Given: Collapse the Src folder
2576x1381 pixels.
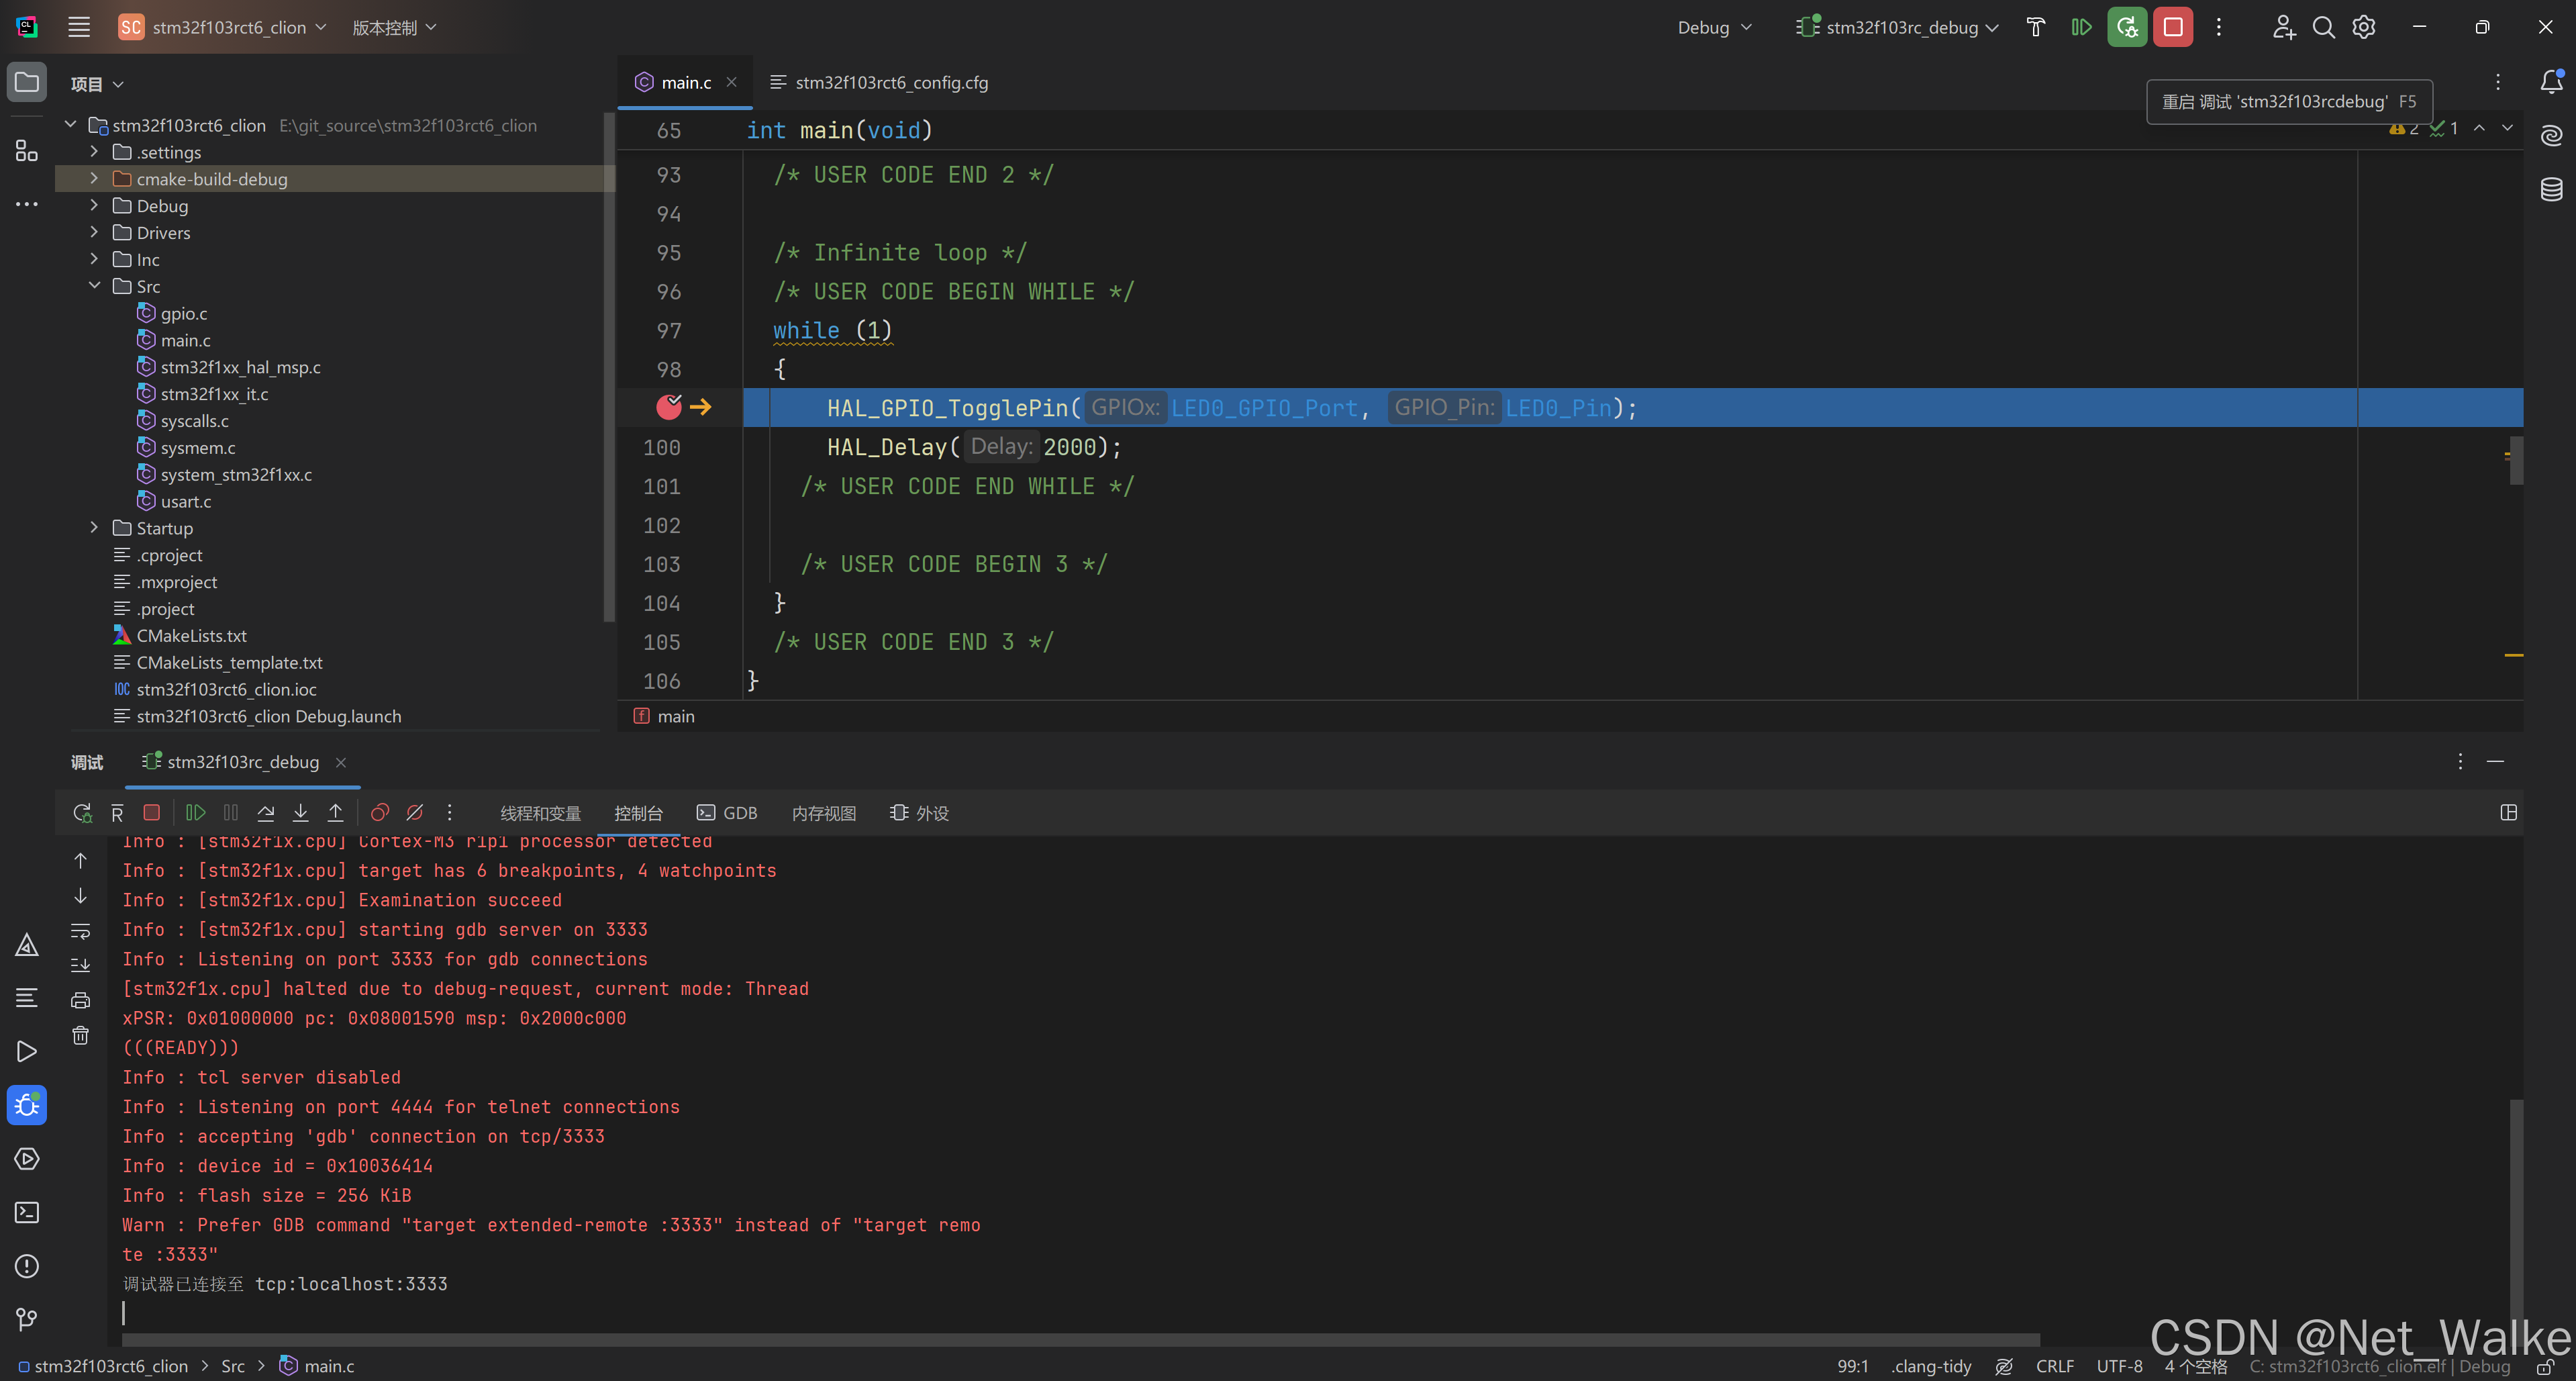Looking at the screenshot, I should pos(94,286).
